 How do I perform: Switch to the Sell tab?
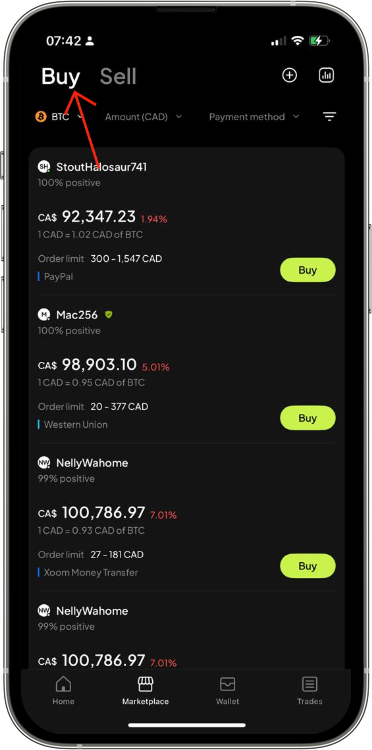click(x=118, y=77)
